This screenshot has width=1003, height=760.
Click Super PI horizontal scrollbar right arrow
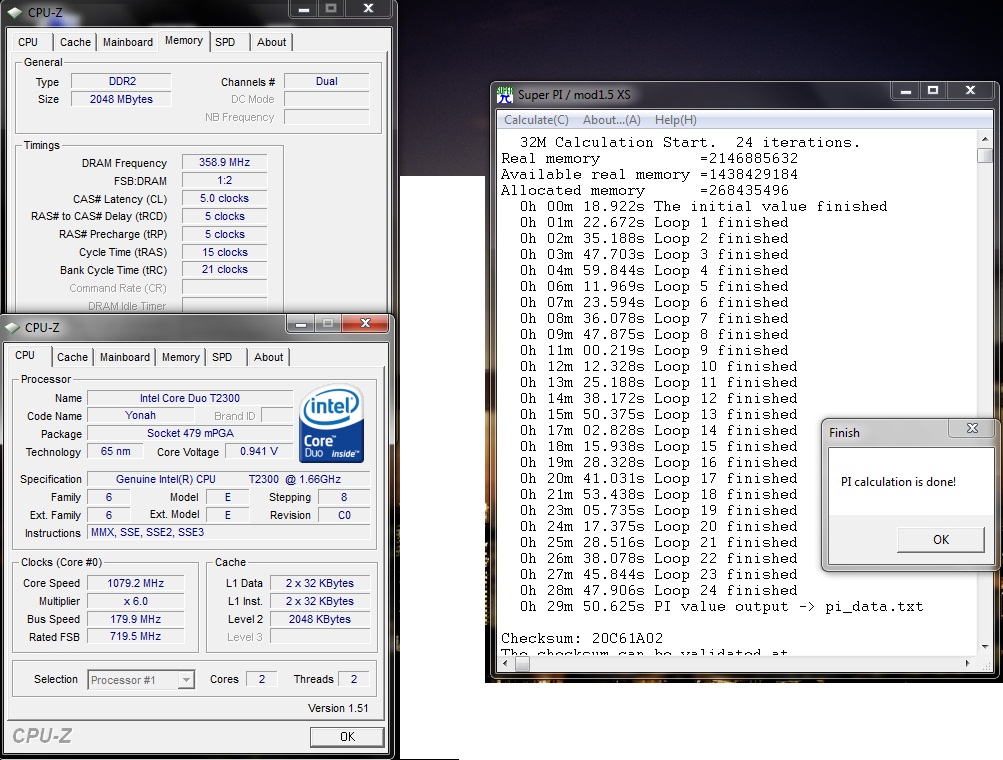[x=967, y=663]
